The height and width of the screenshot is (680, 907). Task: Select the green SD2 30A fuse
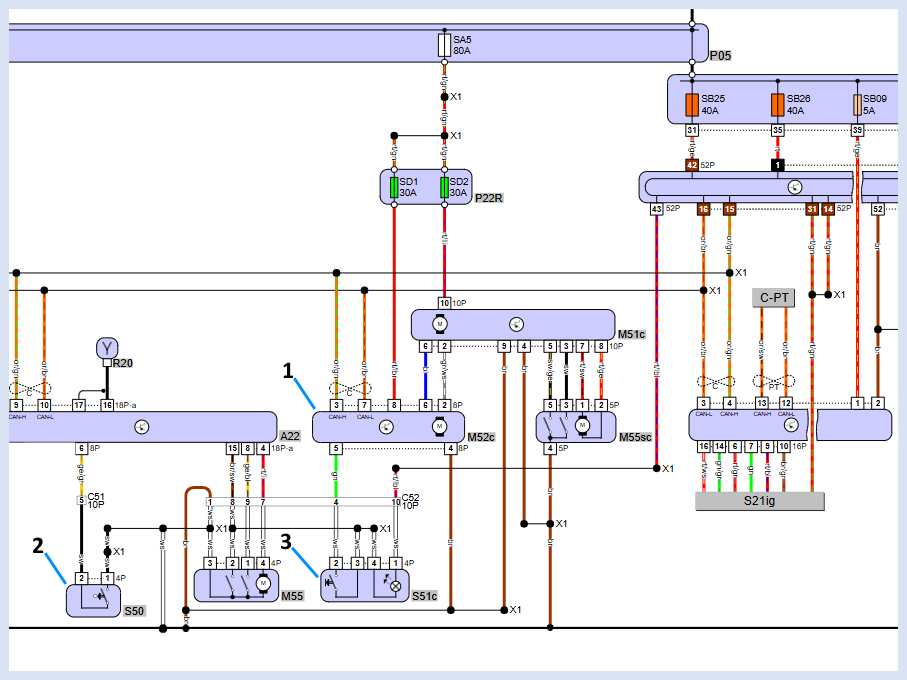[444, 187]
